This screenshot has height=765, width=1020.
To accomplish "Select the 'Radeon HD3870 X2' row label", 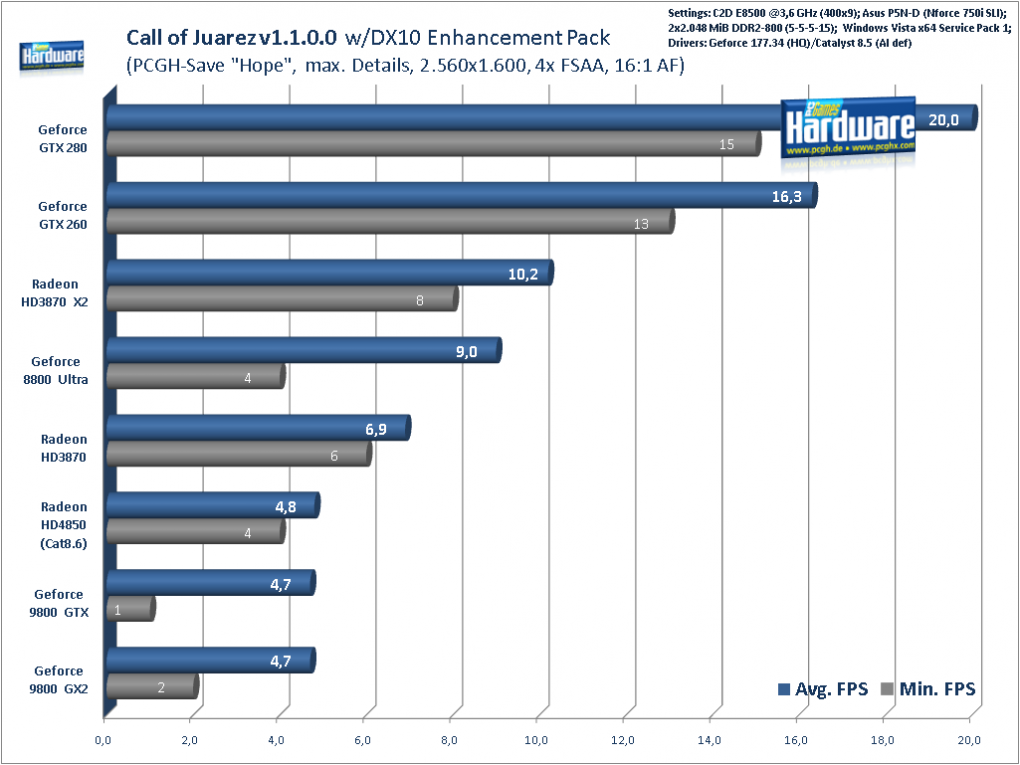I will click(x=55, y=293).
